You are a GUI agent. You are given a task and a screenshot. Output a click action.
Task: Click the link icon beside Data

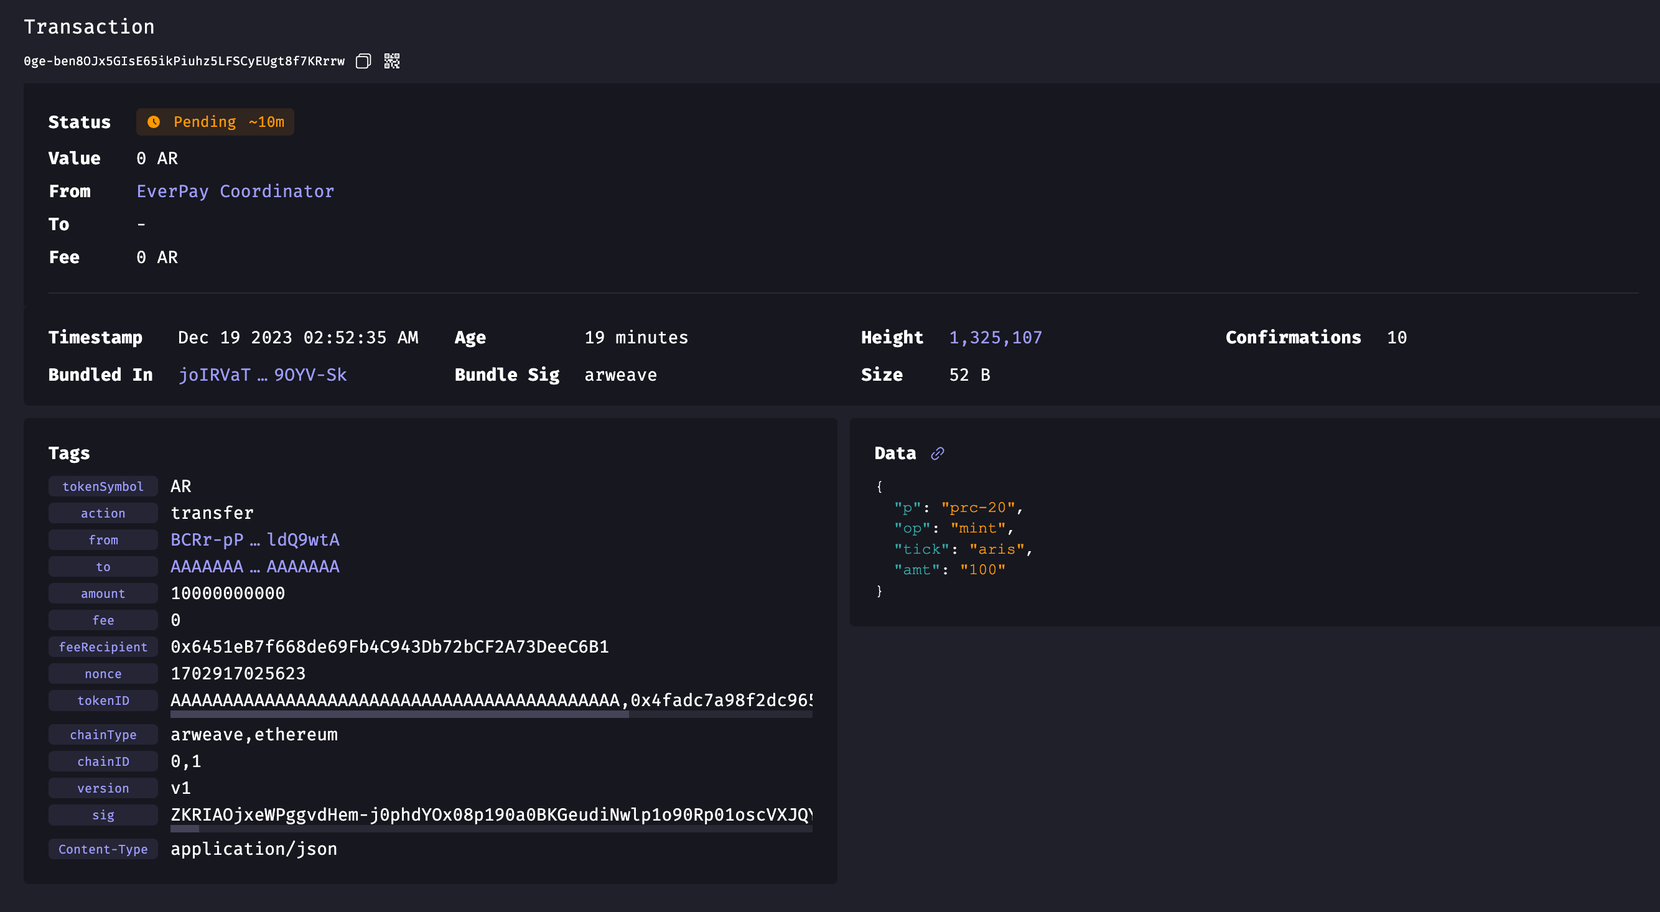937,453
